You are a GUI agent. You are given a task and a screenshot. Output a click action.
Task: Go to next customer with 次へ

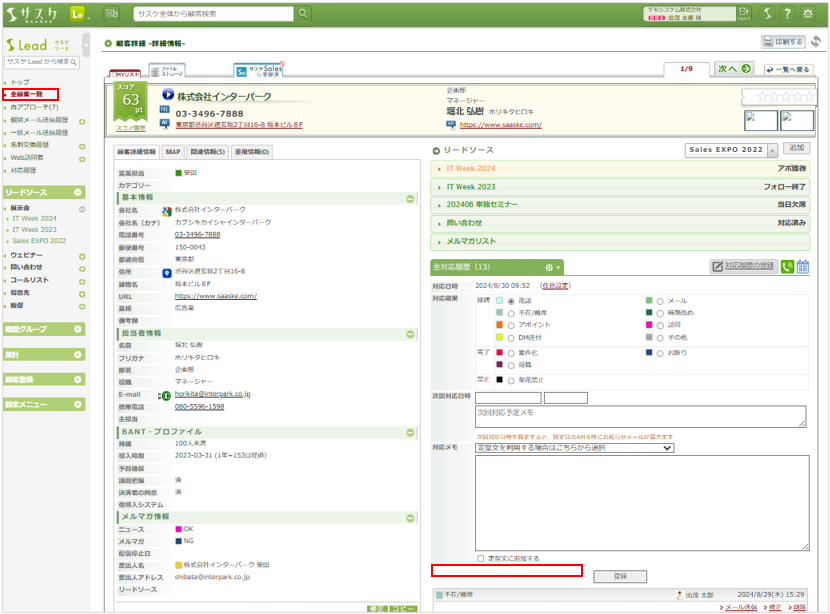click(734, 69)
